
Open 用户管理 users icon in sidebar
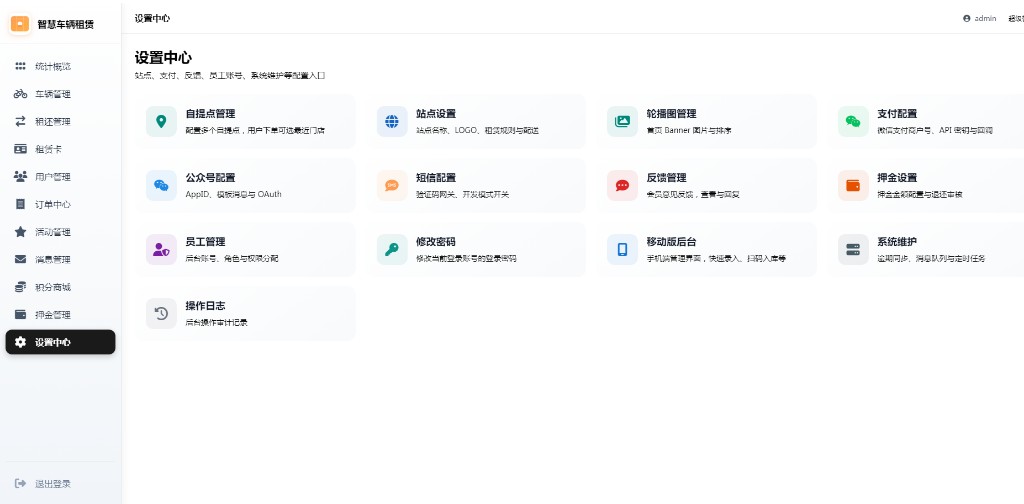(20, 176)
